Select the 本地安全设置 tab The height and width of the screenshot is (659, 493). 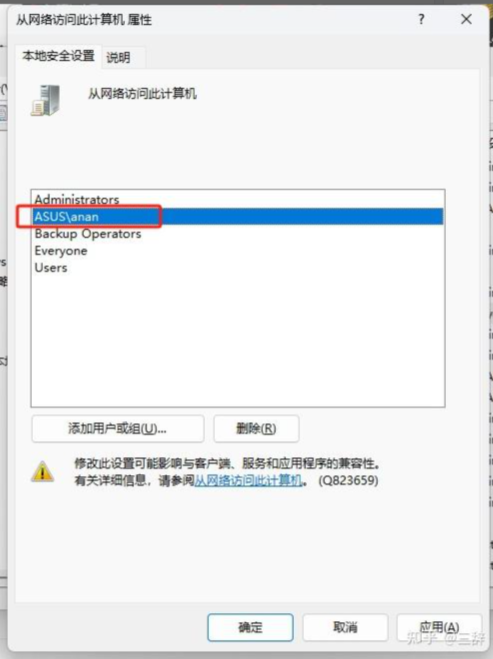click(58, 56)
